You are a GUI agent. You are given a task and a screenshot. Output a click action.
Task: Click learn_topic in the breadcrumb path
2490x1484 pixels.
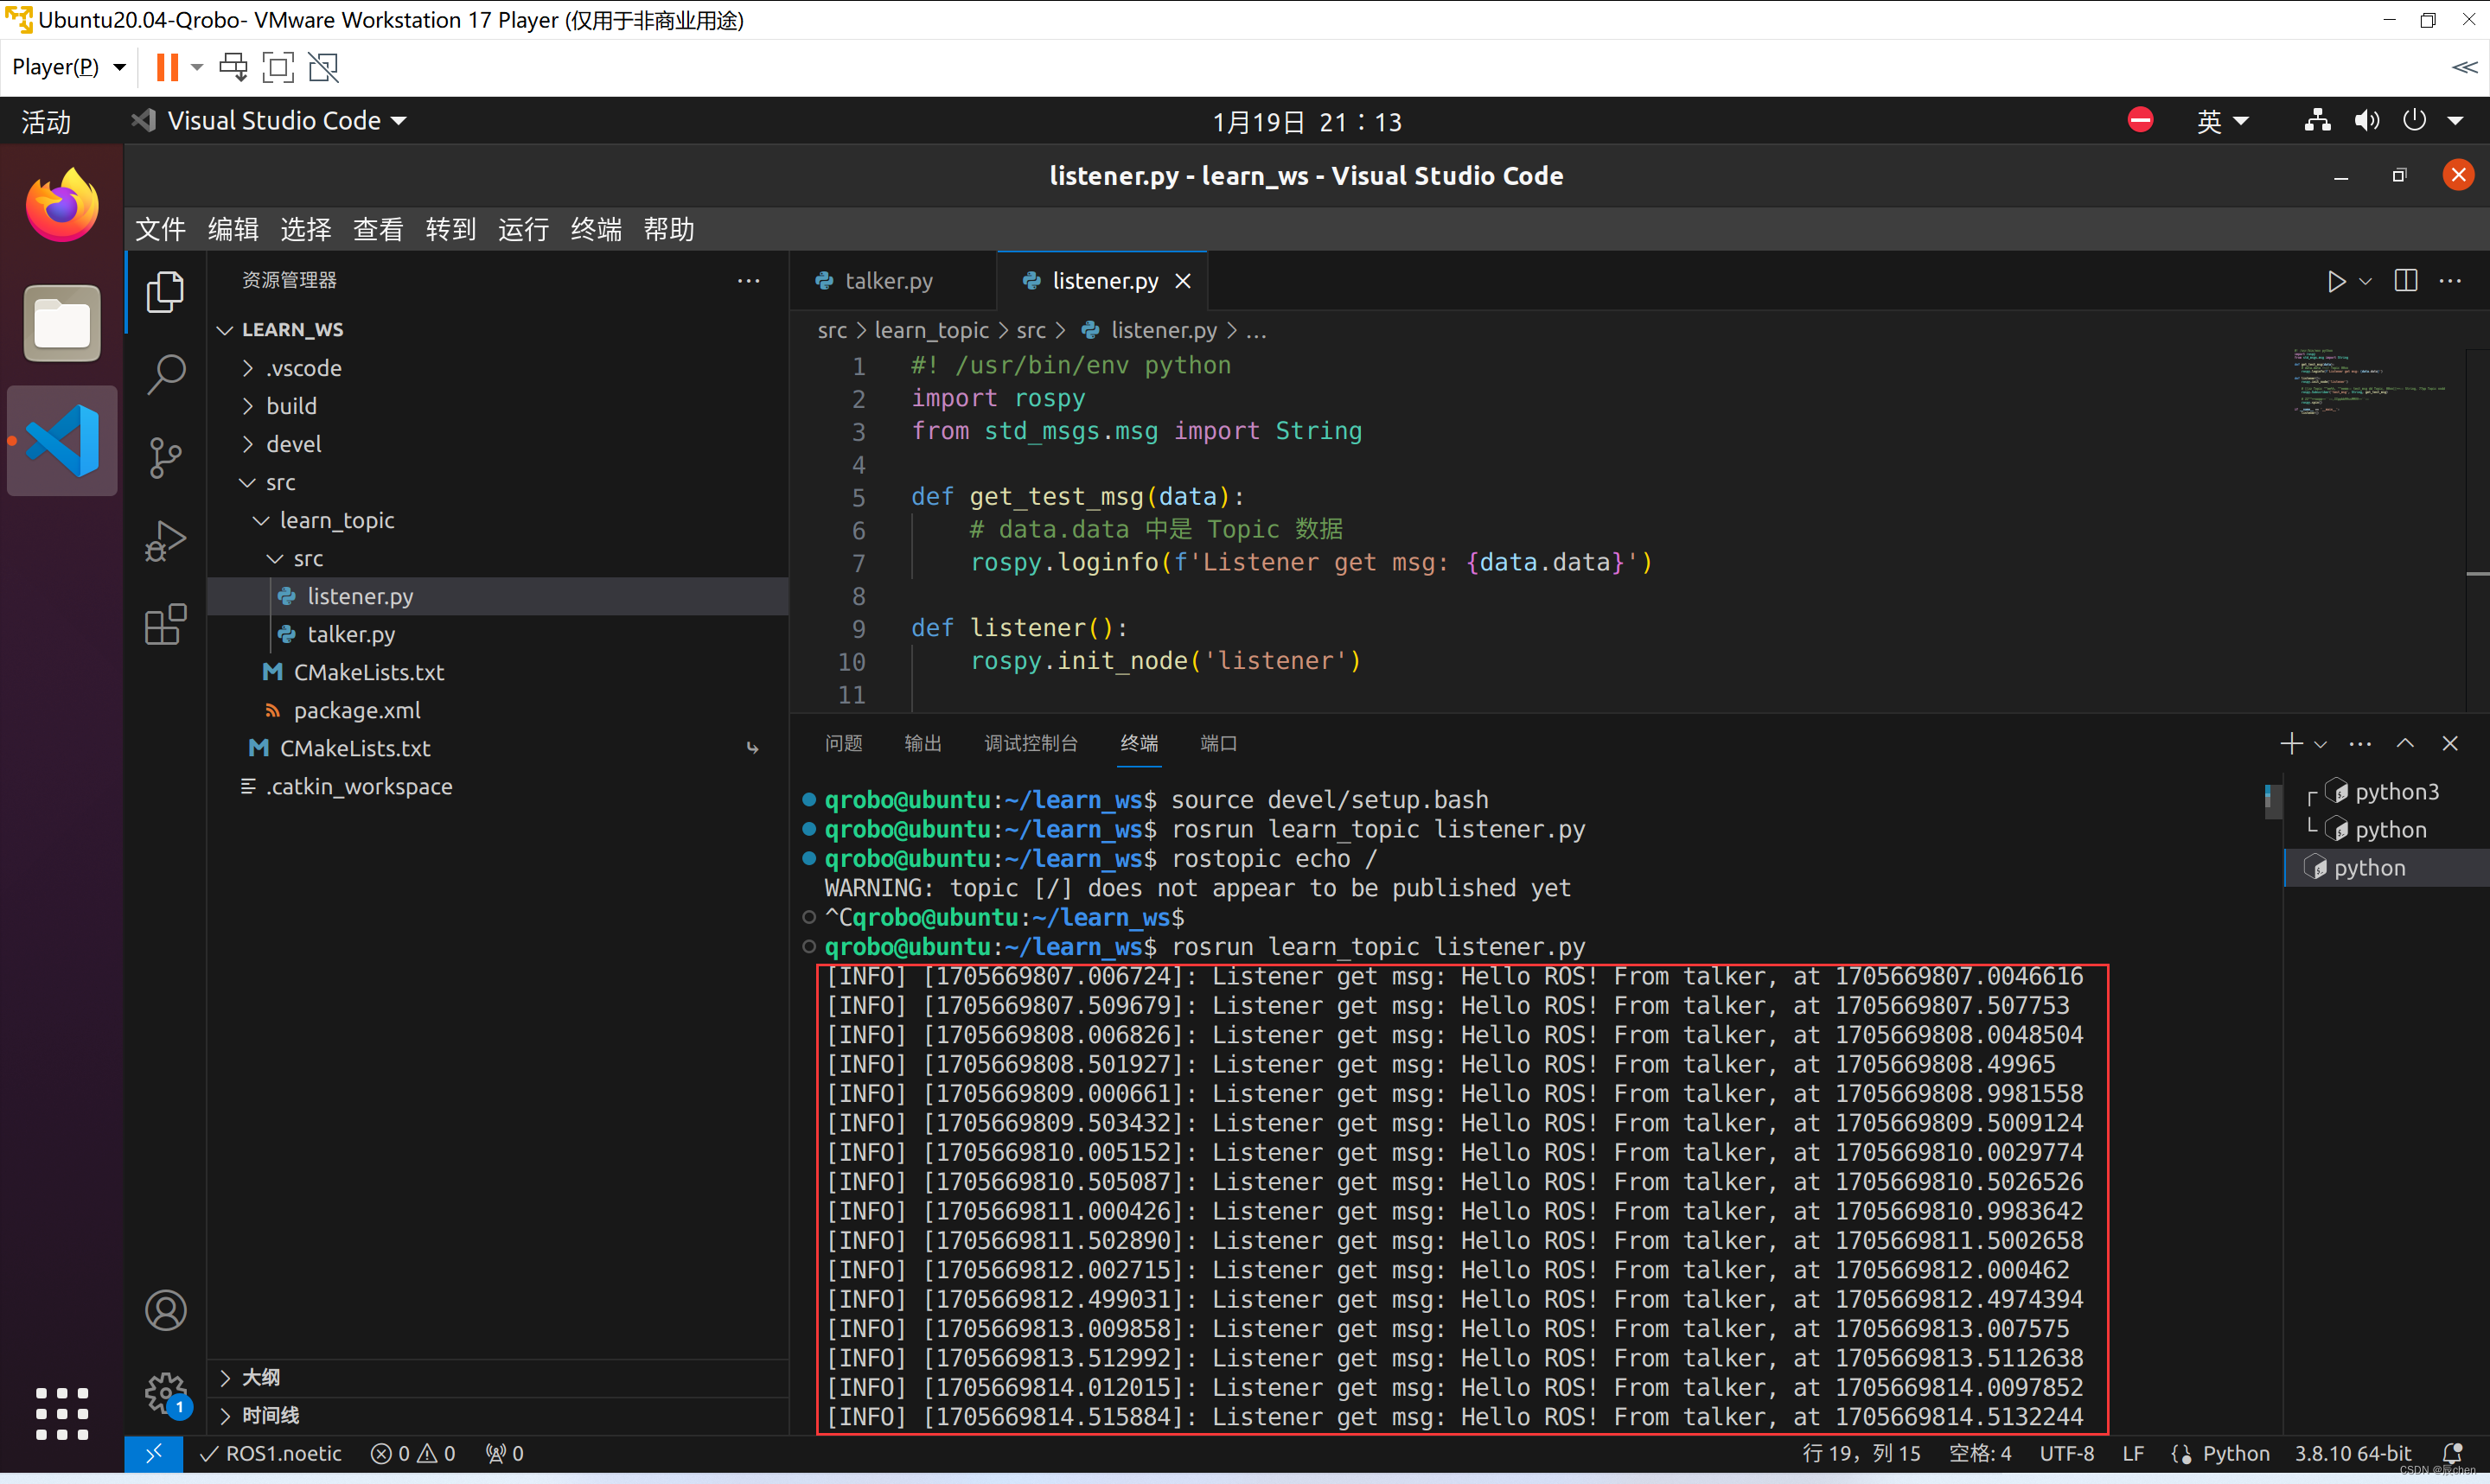(931, 330)
